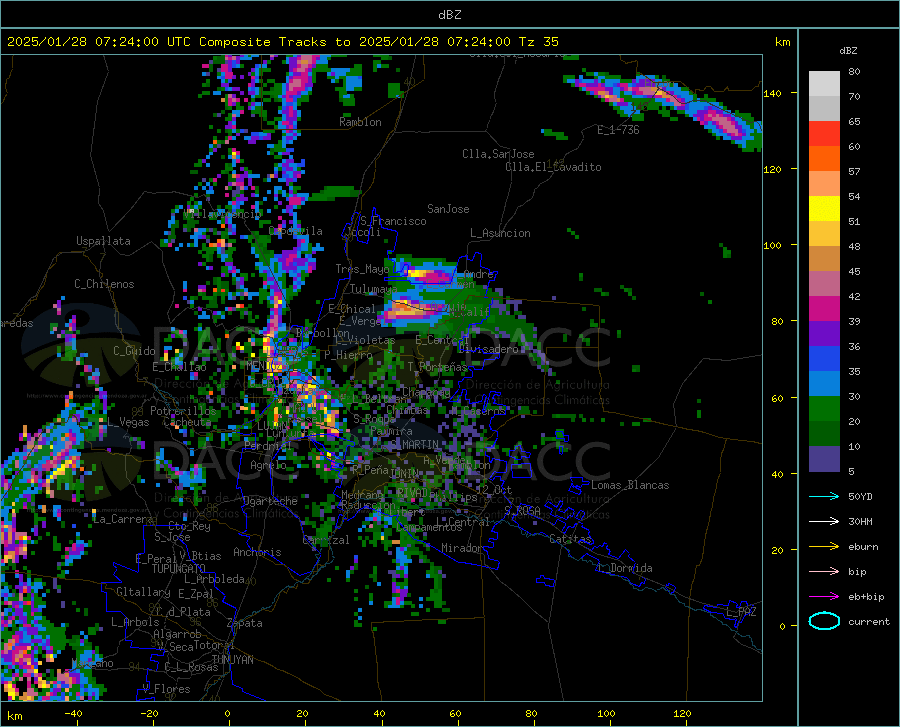Click the salmon 54-57 dBZ swatch

(824, 184)
